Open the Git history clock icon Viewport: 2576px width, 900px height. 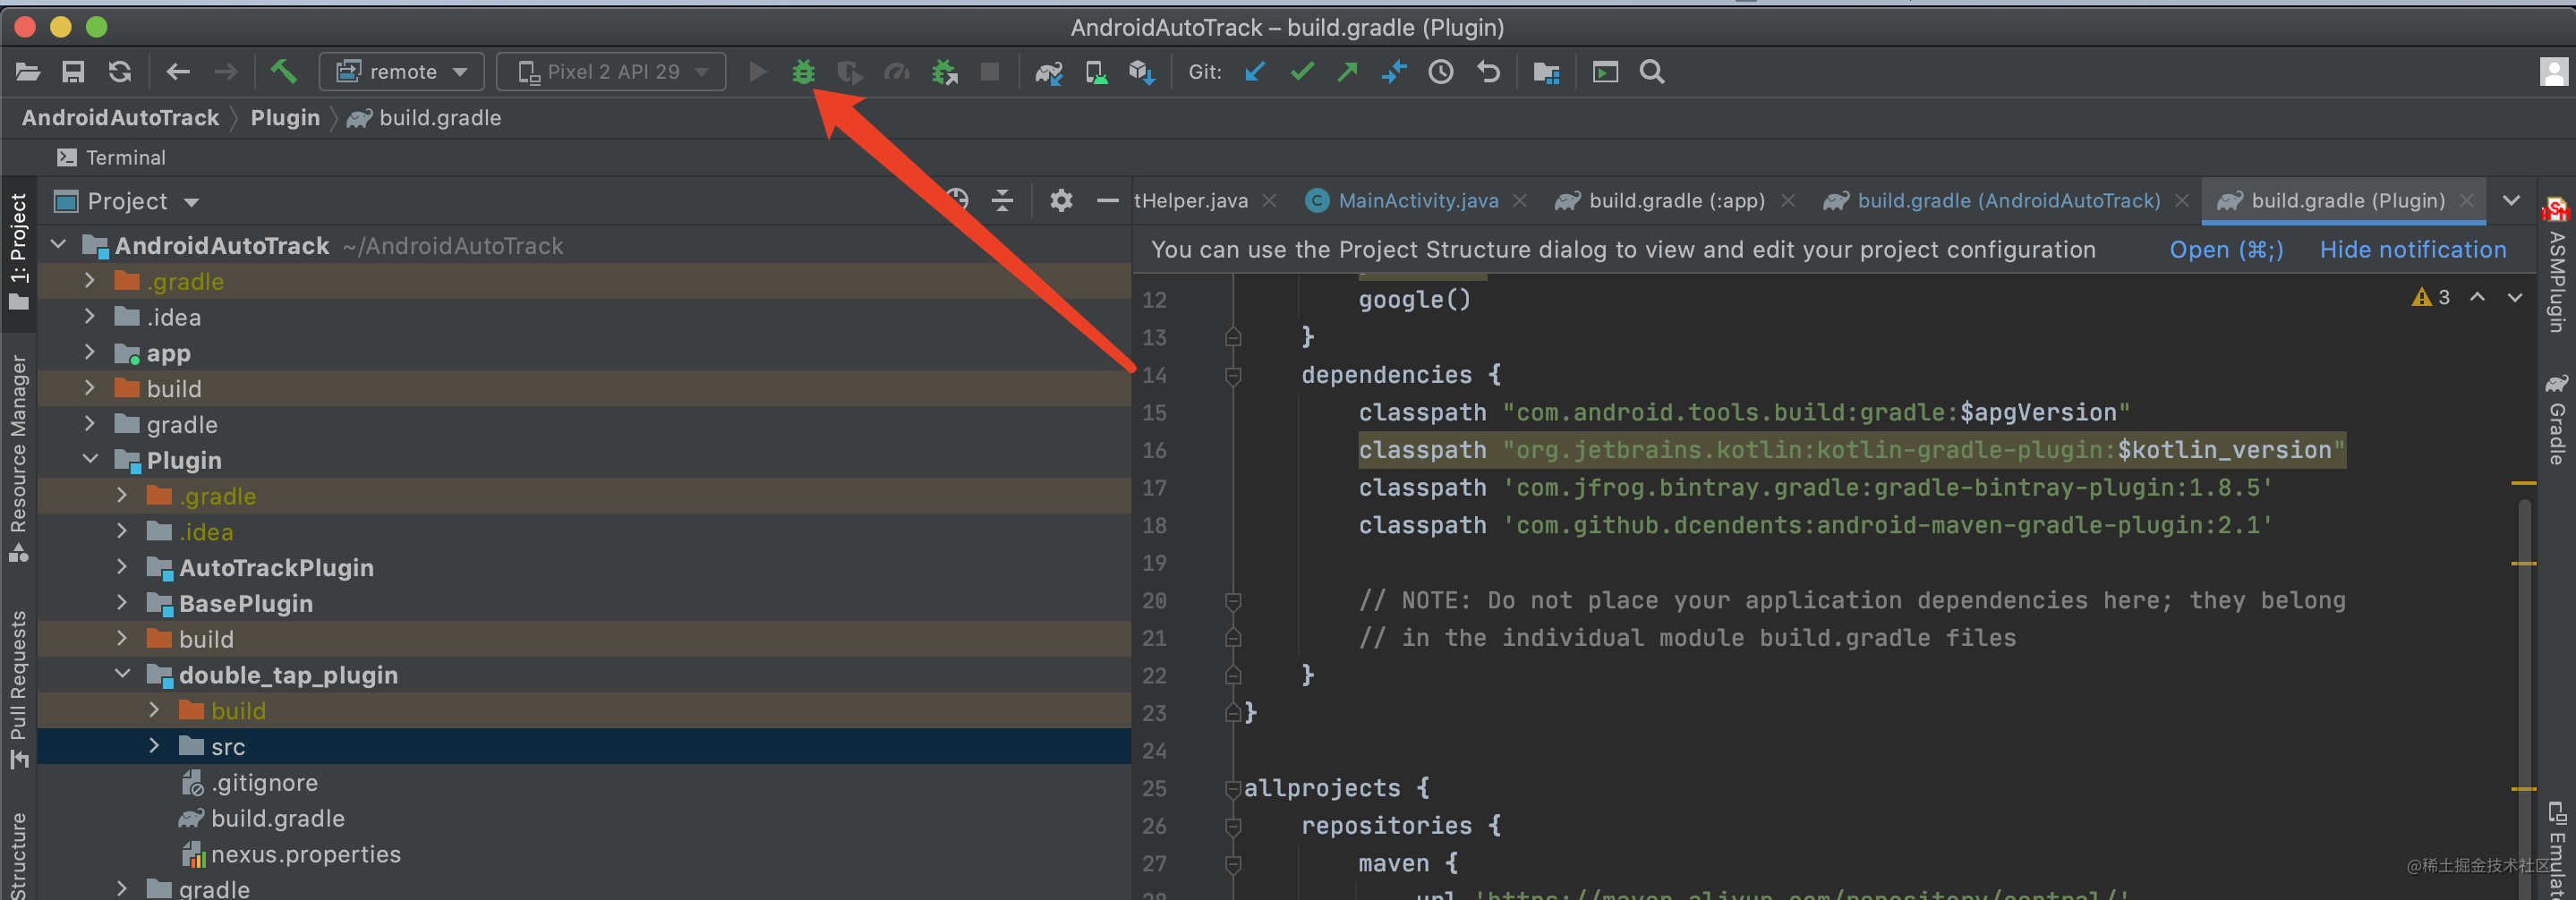1440,71
